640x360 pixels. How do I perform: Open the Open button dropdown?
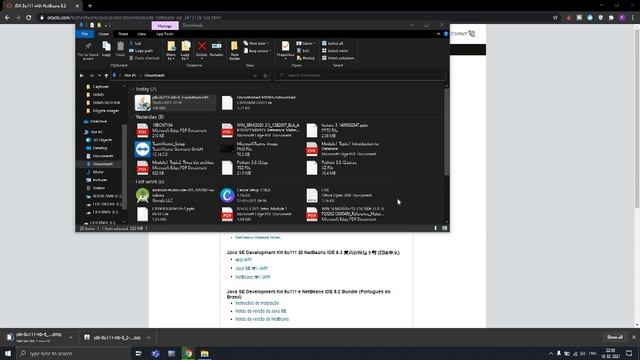tap(306, 43)
